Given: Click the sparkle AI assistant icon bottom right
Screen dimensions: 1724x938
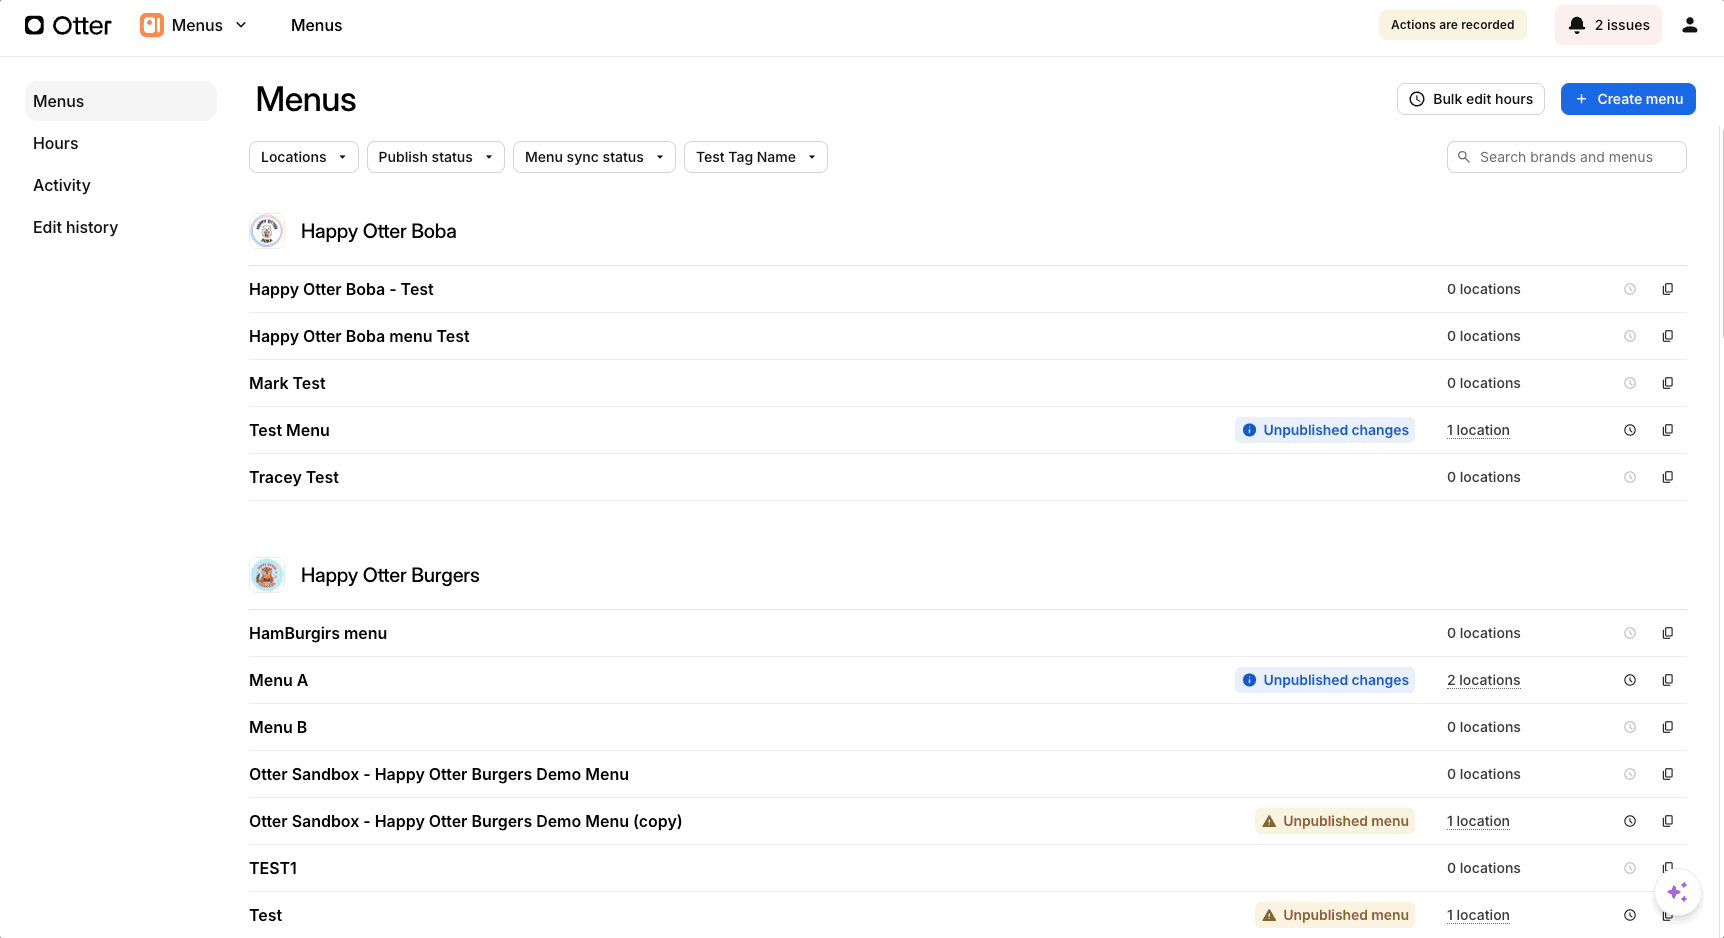Looking at the screenshot, I should [x=1678, y=892].
